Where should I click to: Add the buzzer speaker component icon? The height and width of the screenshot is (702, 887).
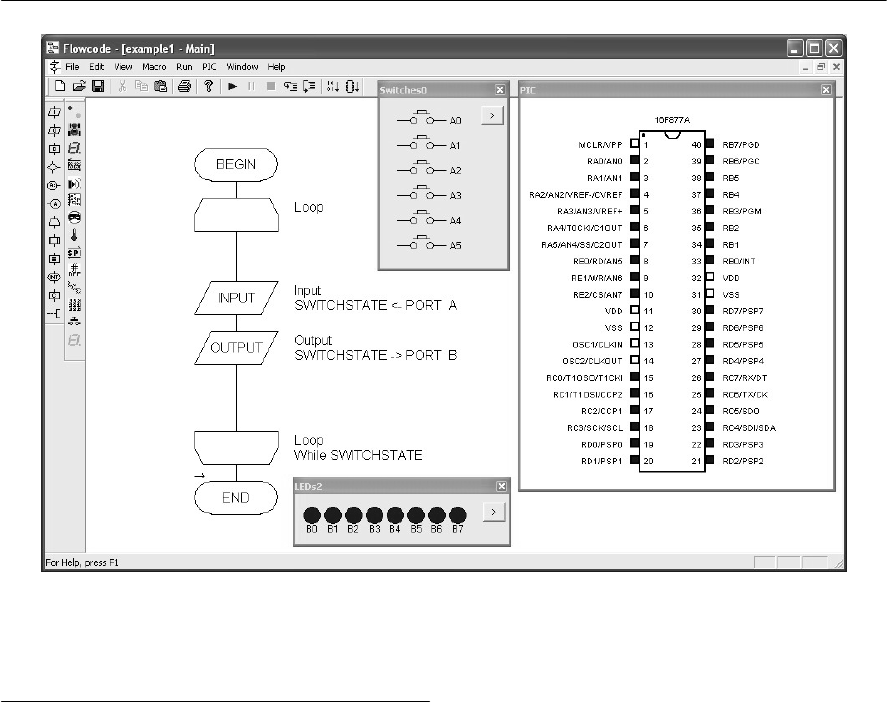pyautogui.click(x=74, y=184)
